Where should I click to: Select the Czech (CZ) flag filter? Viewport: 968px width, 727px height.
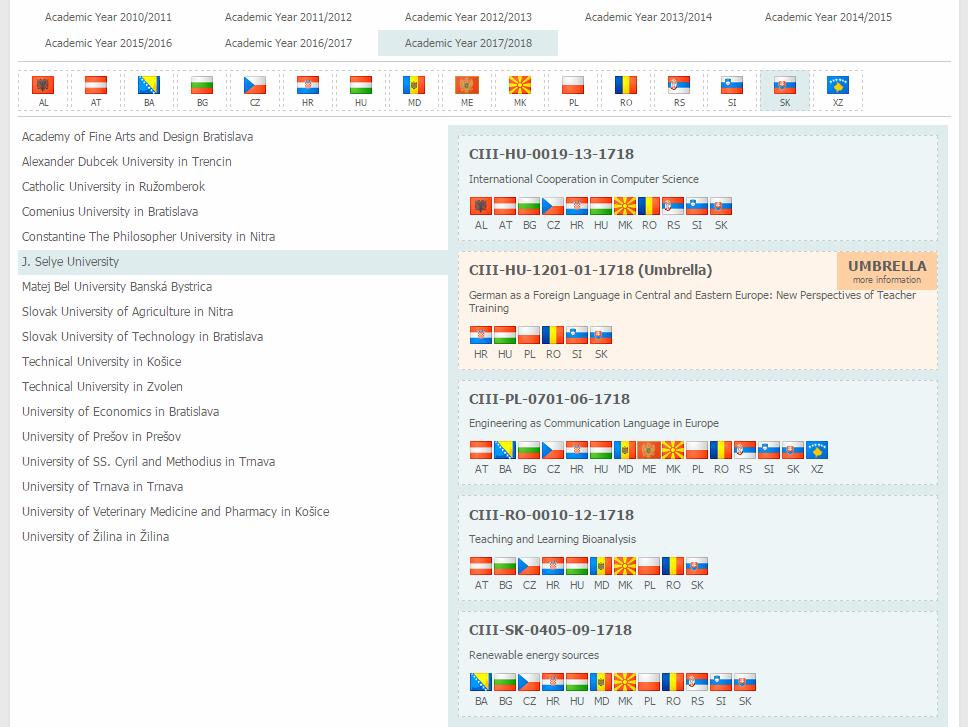[255, 90]
